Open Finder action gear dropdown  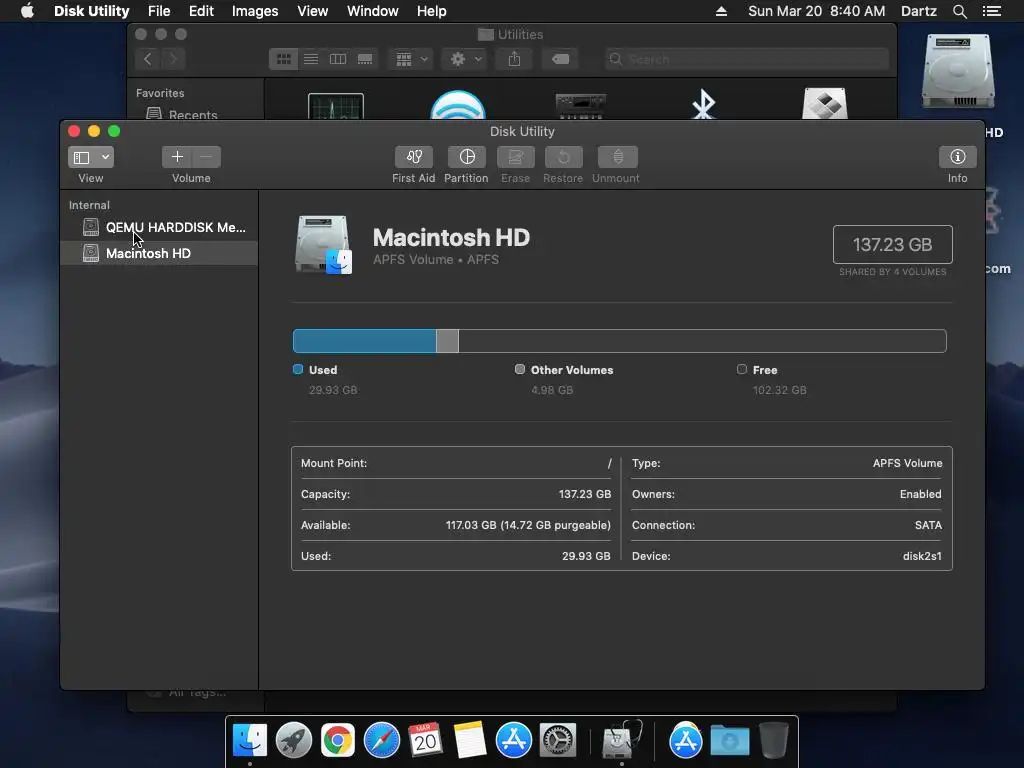pos(465,59)
